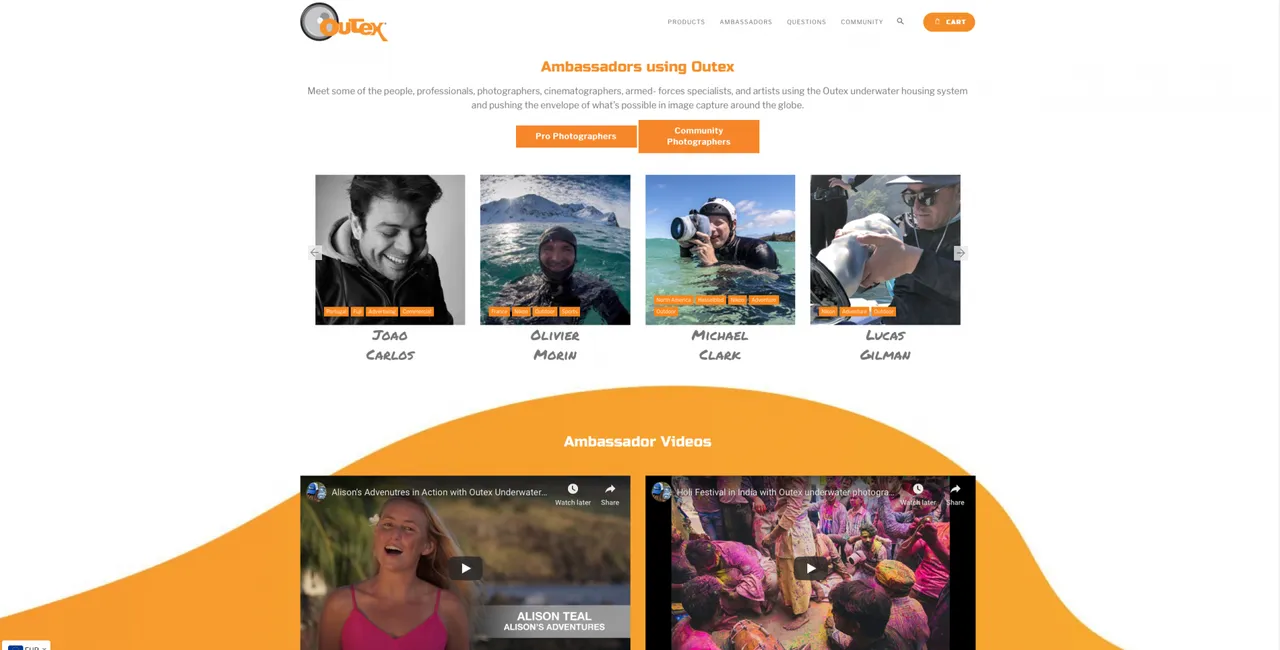
Task: Open Michael Clark's ambassador name link
Action: click(x=720, y=345)
